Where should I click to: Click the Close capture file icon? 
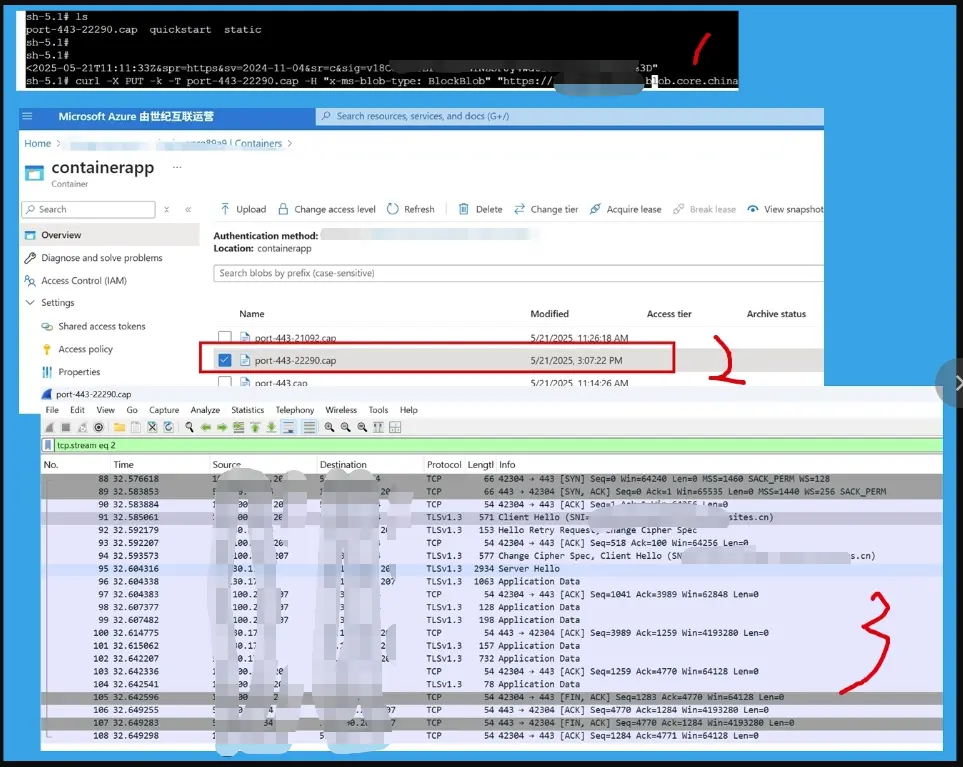click(152, 427)
